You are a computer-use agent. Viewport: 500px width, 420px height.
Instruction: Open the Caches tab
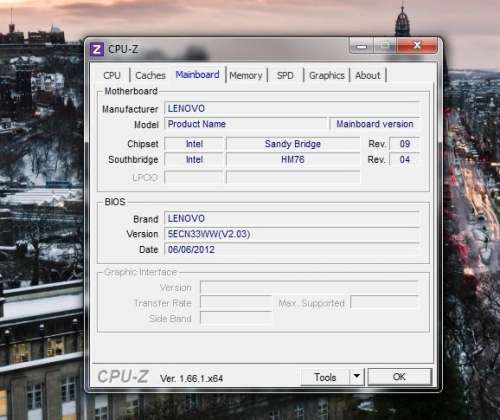click(150, 75)
